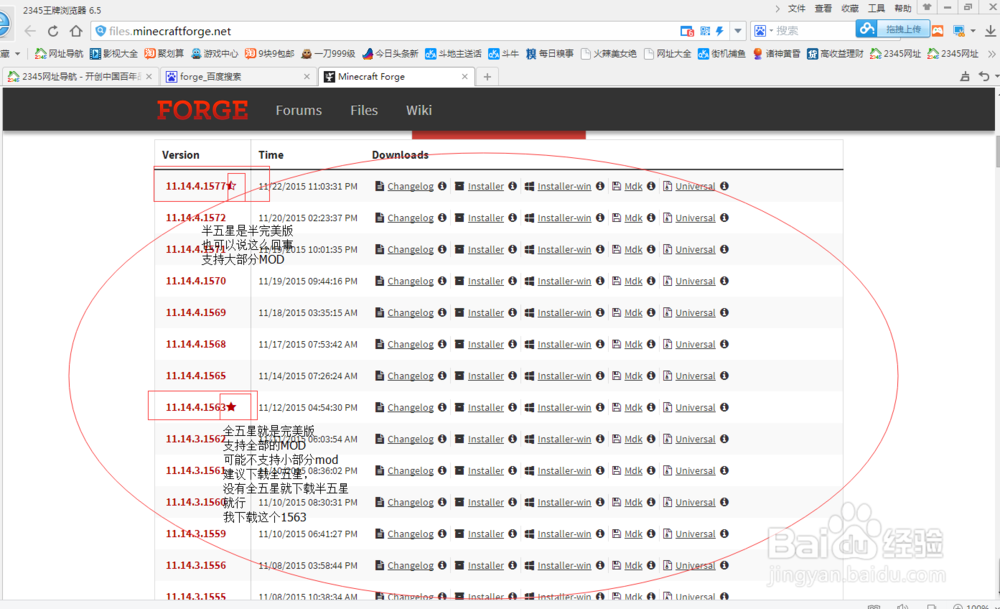The image size is (1000, 609).
Task: Open the 游戏中心 bookmark
Action: (214, 54)
